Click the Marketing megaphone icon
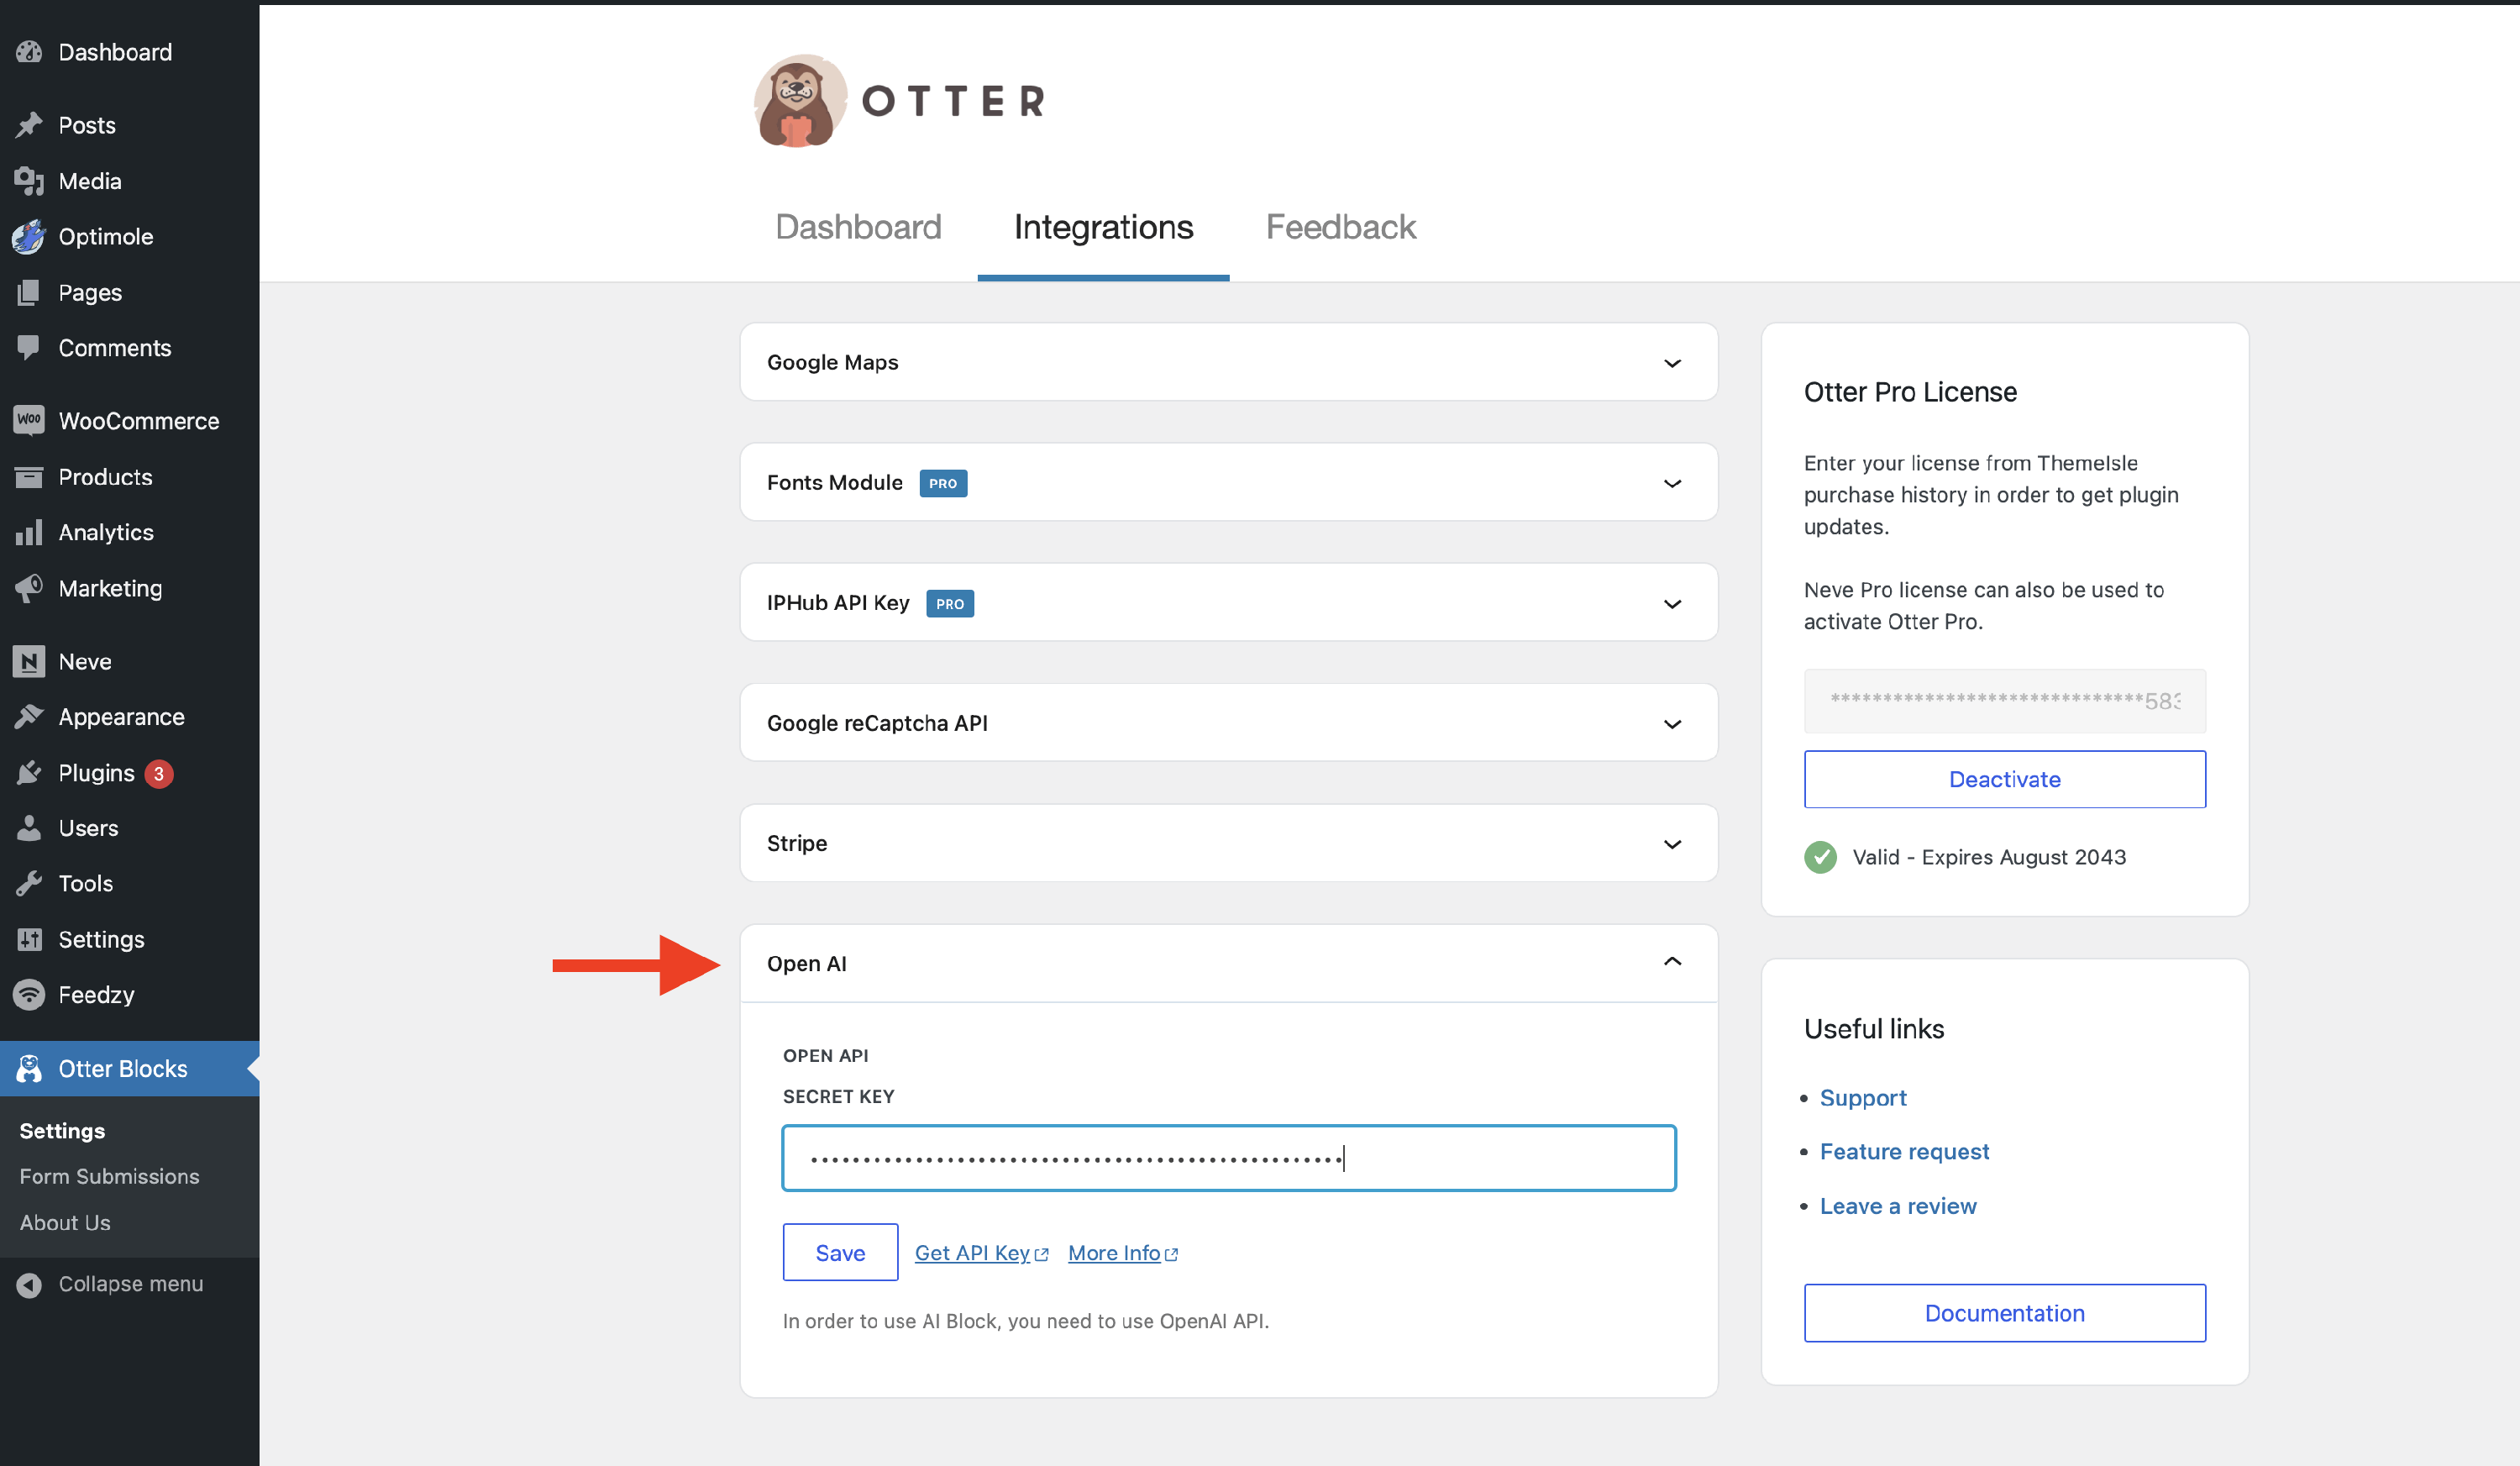Viewport: 2520px width, 1466px height. 29,588
